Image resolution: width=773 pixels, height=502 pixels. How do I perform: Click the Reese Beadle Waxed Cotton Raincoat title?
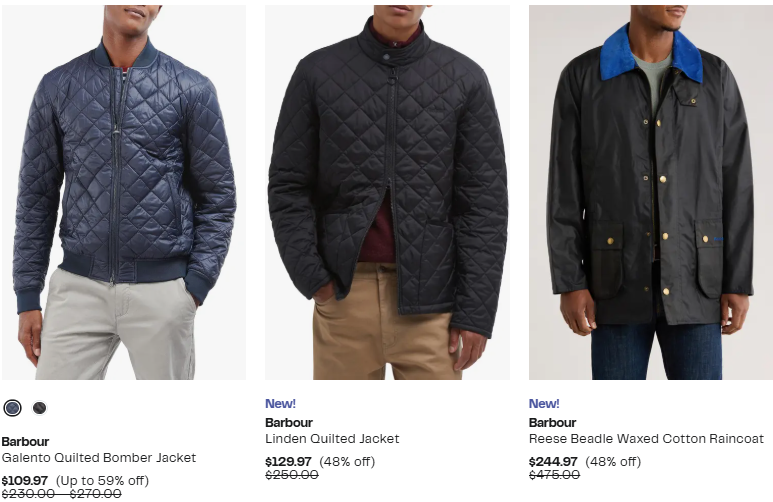646,438
